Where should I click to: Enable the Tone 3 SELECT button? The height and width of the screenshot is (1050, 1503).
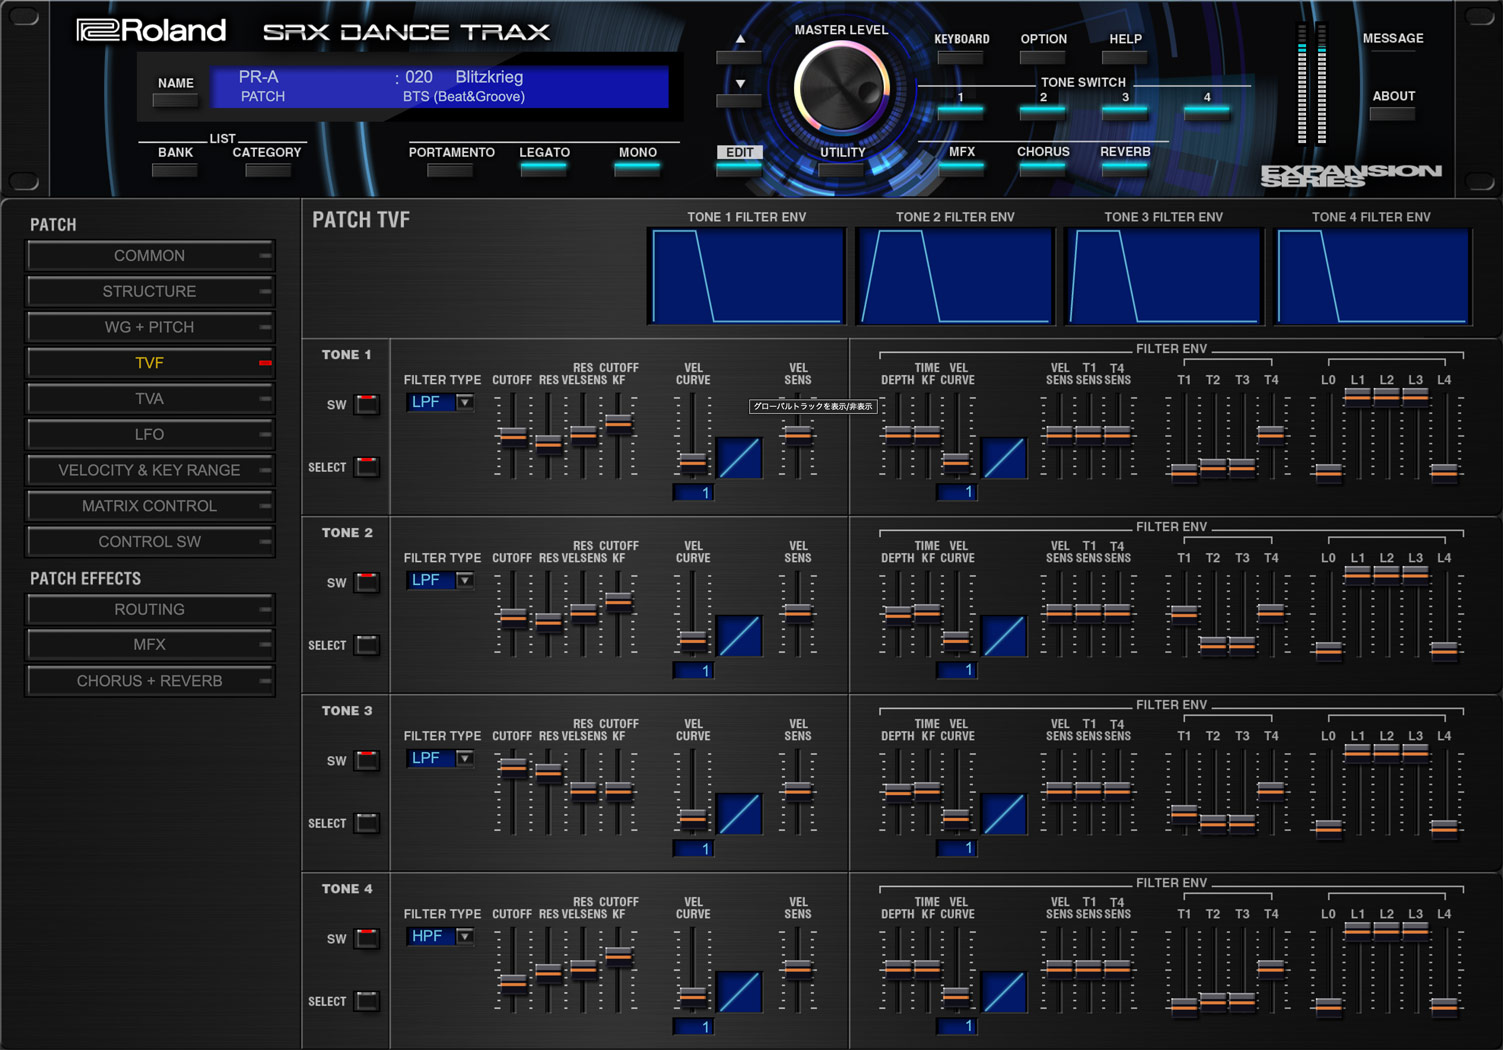[367, 823]
